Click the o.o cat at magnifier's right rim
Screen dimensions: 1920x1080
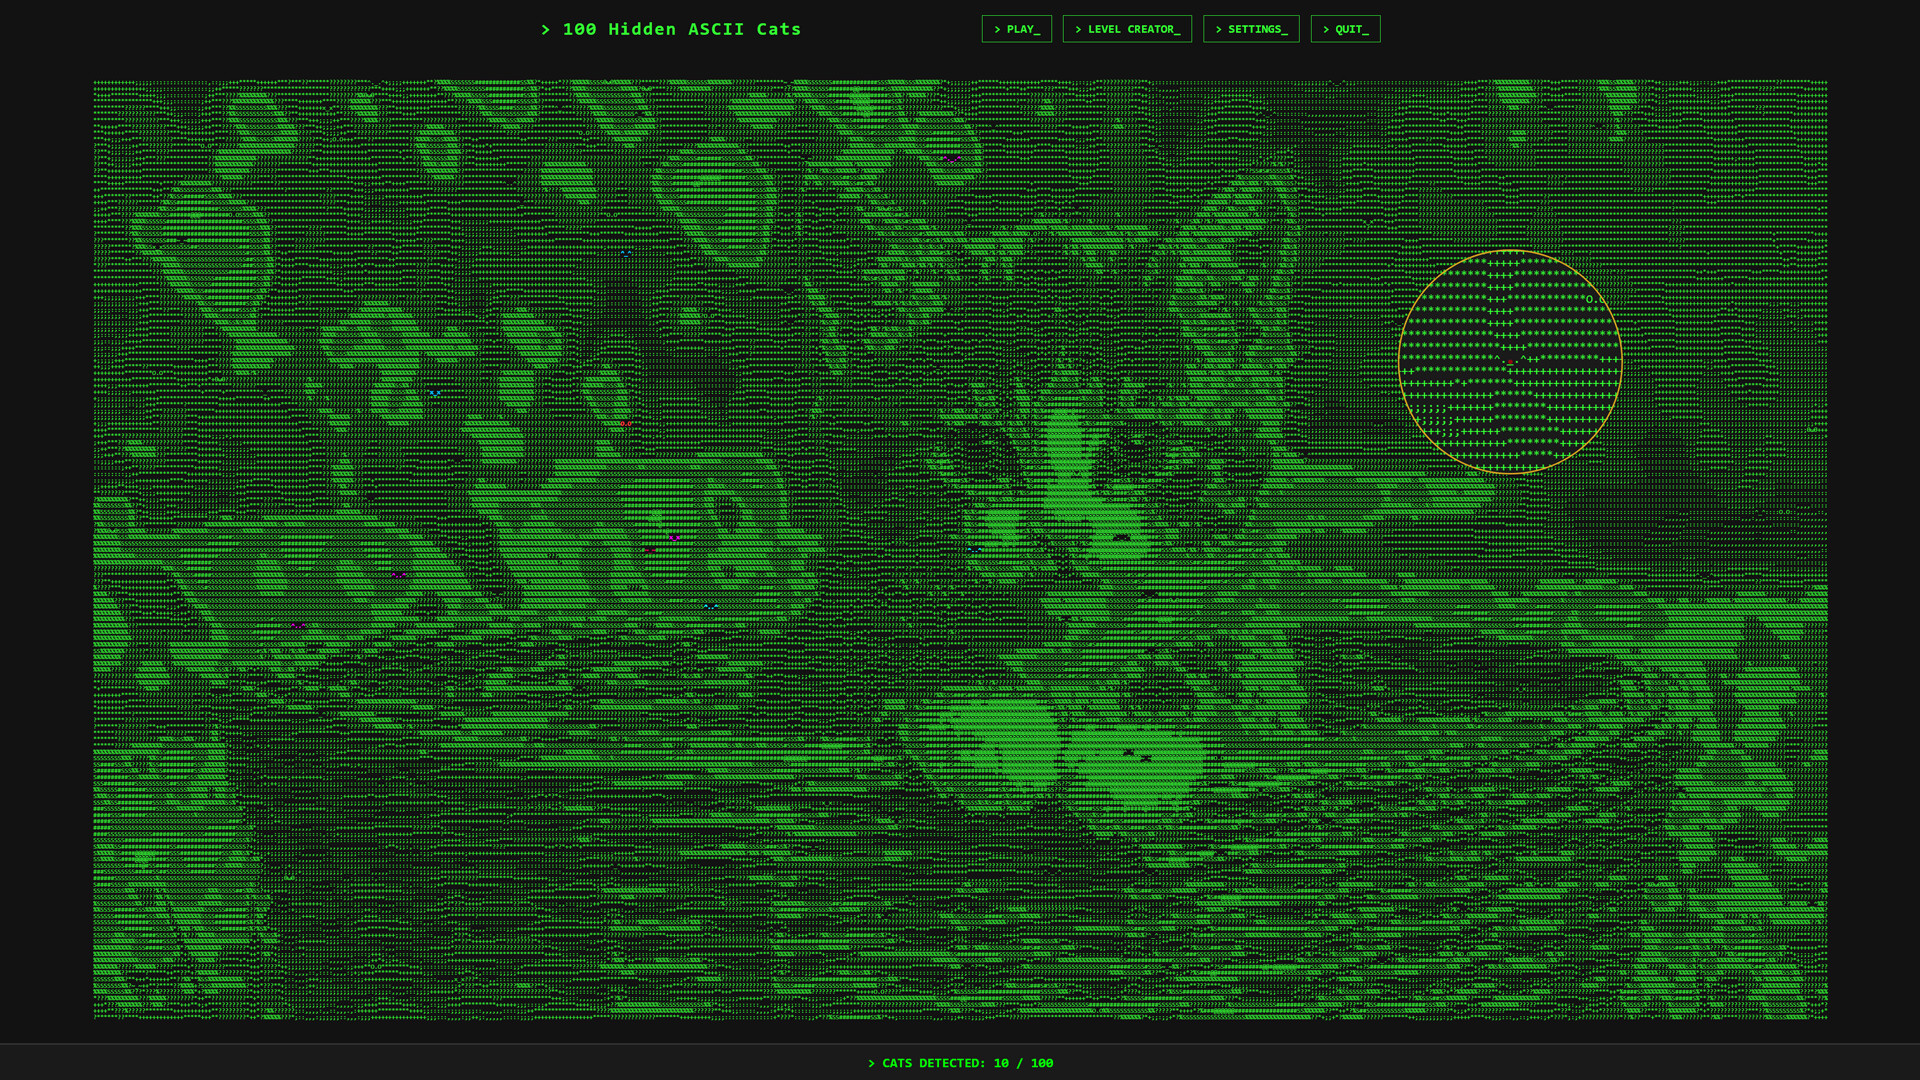(1594, 299)
